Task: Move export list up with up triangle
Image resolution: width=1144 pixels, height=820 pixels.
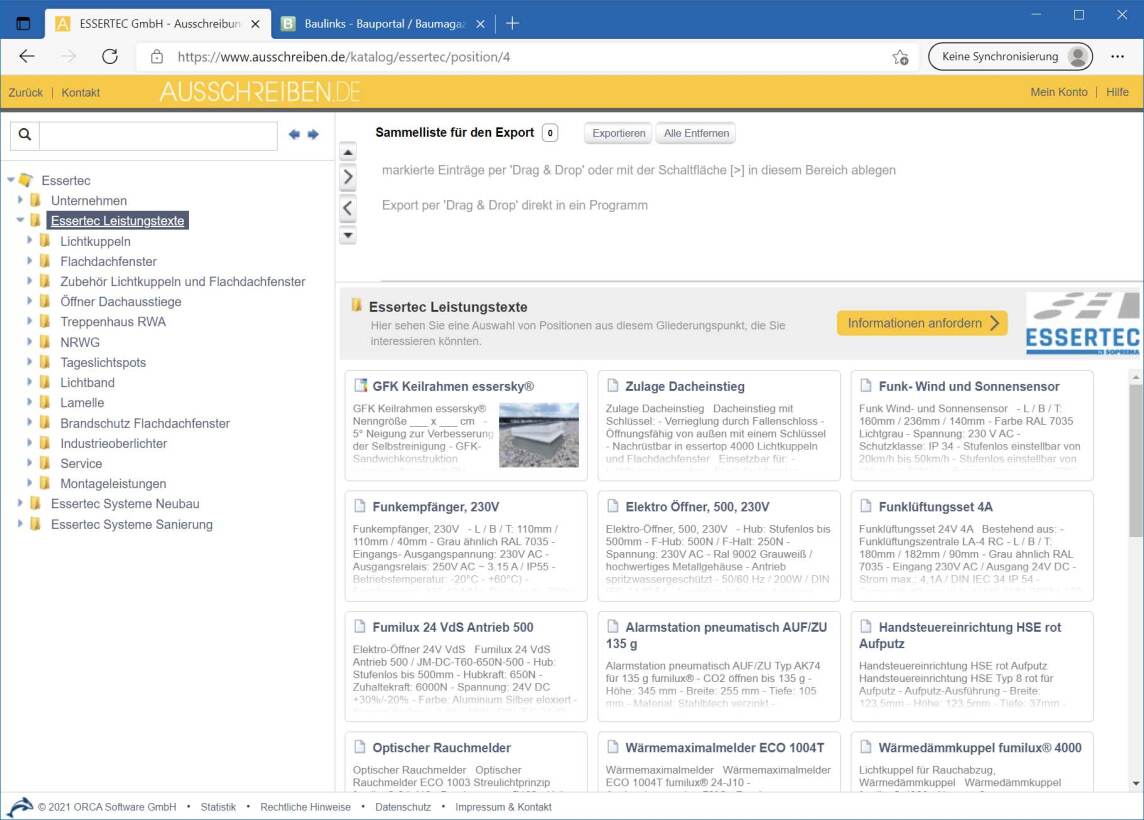Action: (348, 152)
